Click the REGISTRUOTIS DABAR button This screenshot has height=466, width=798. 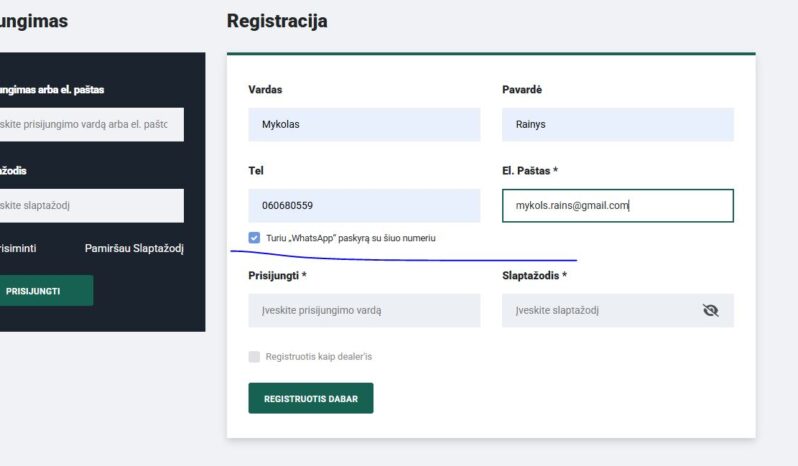click(310, 398)
